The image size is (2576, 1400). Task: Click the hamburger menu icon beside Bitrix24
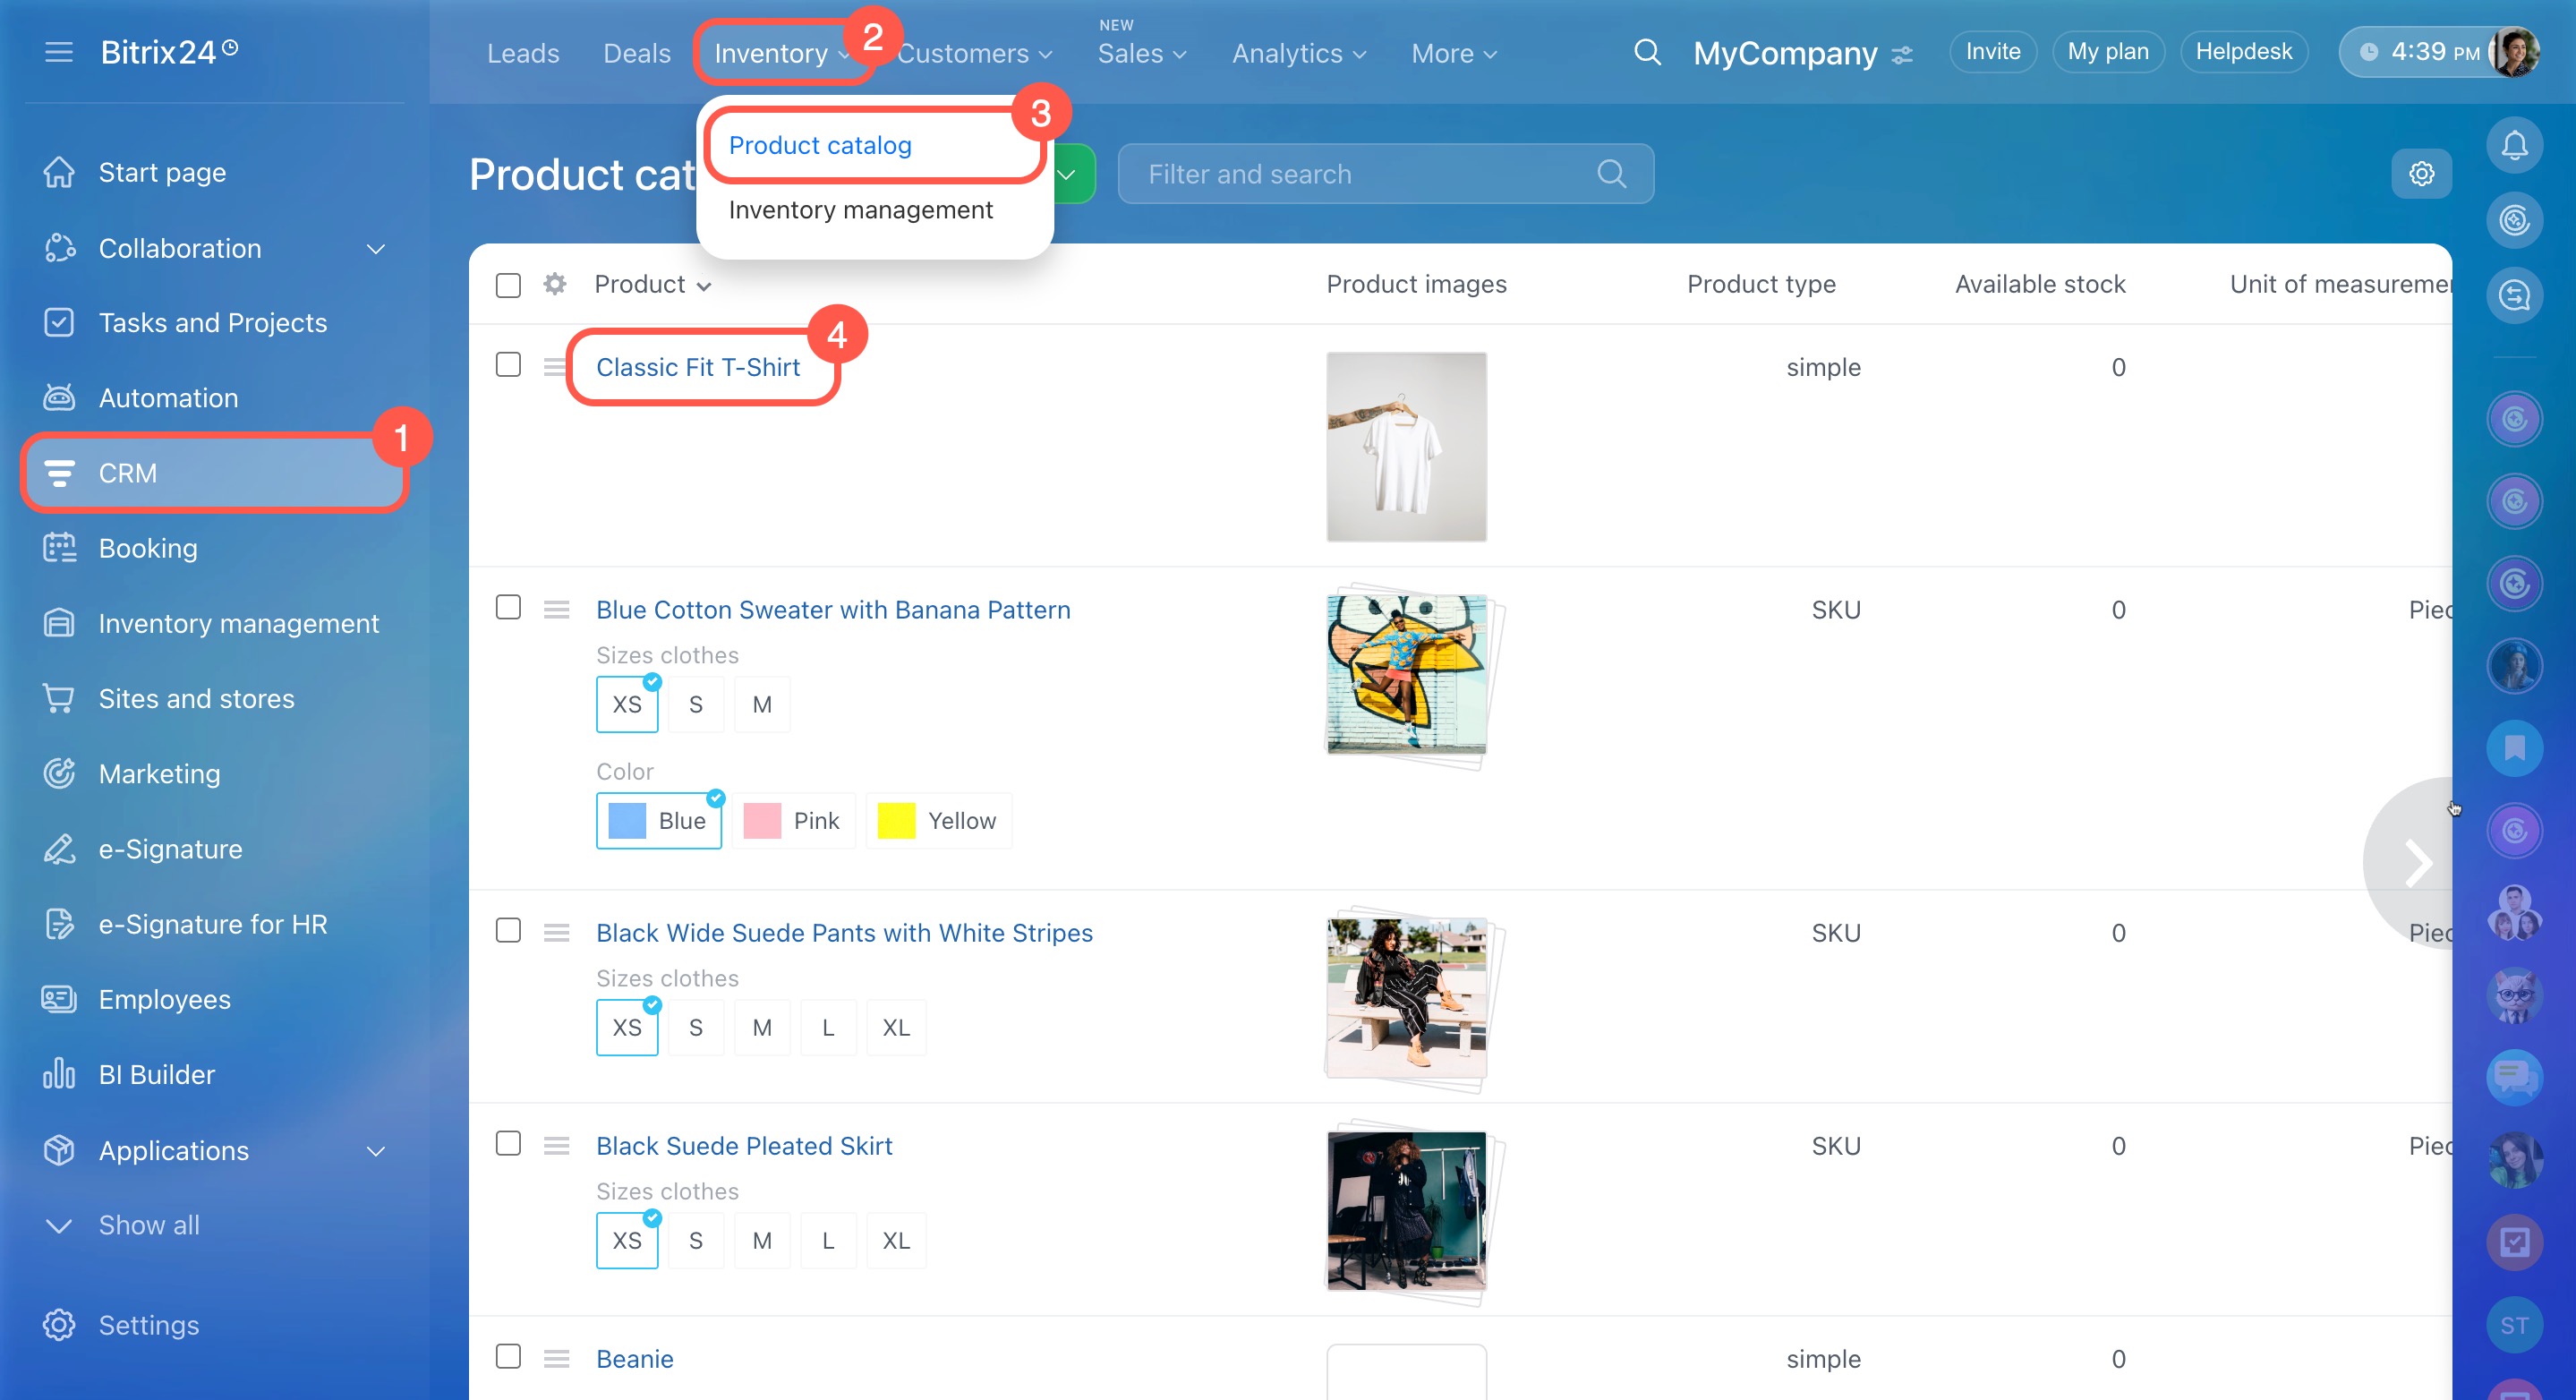59,52
